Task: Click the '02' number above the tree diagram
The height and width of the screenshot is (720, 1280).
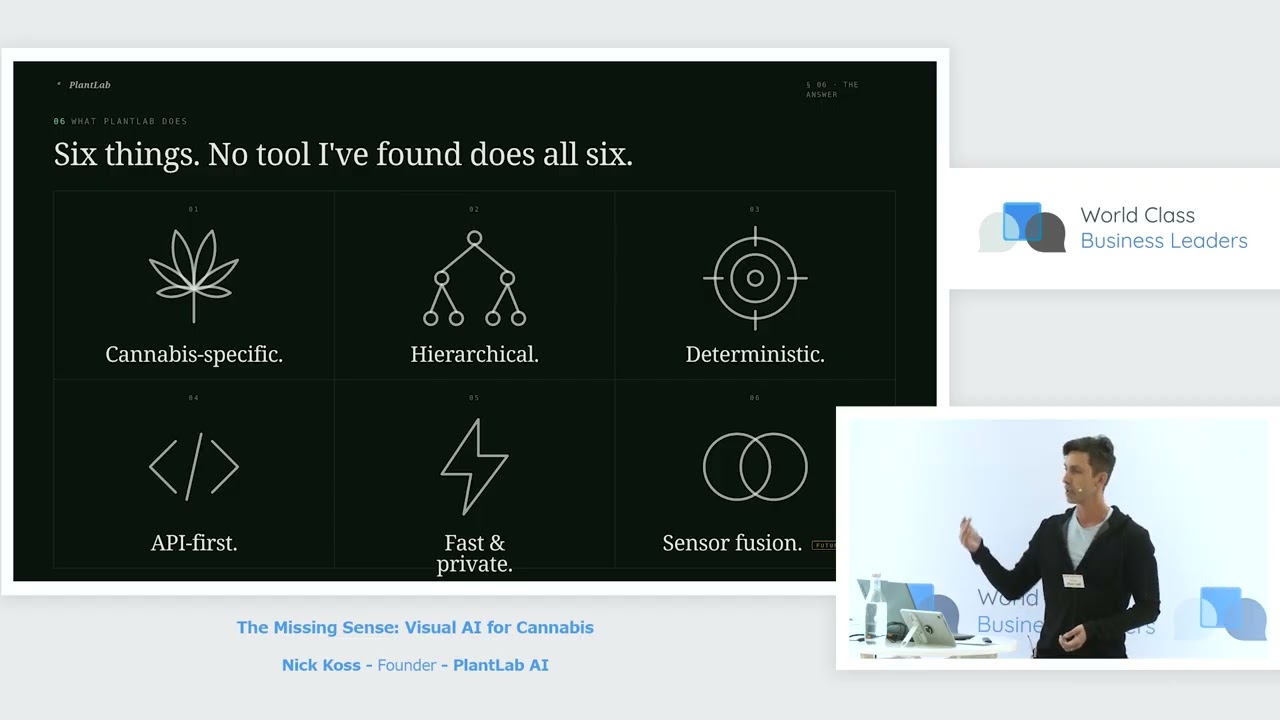Action: point(474,209)
